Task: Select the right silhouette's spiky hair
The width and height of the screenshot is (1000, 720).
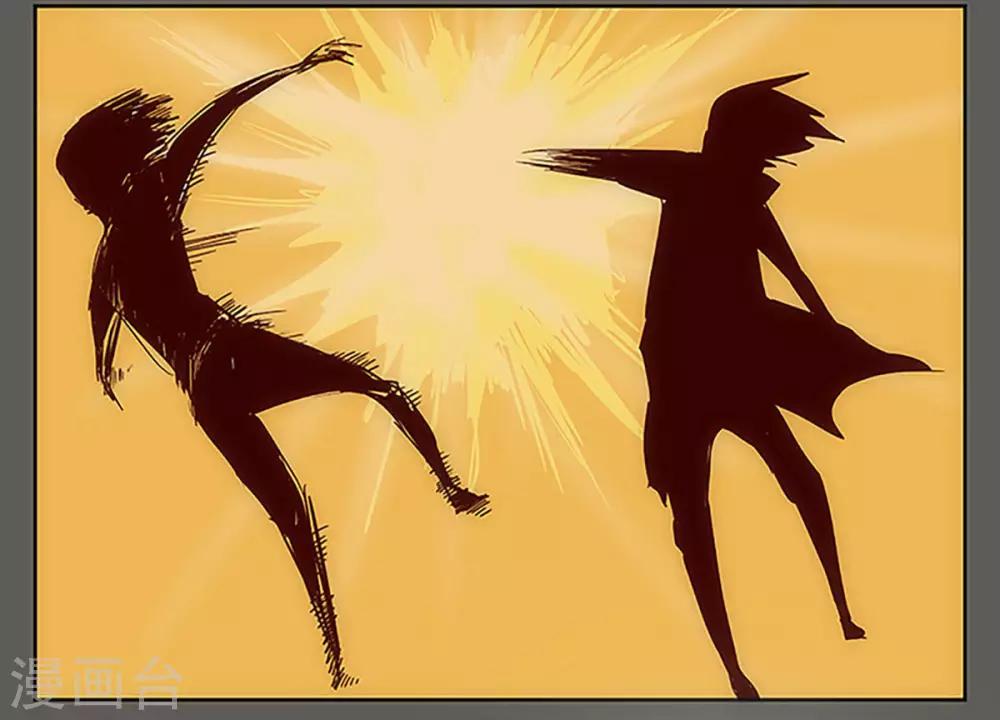Action: click(770, 110)
